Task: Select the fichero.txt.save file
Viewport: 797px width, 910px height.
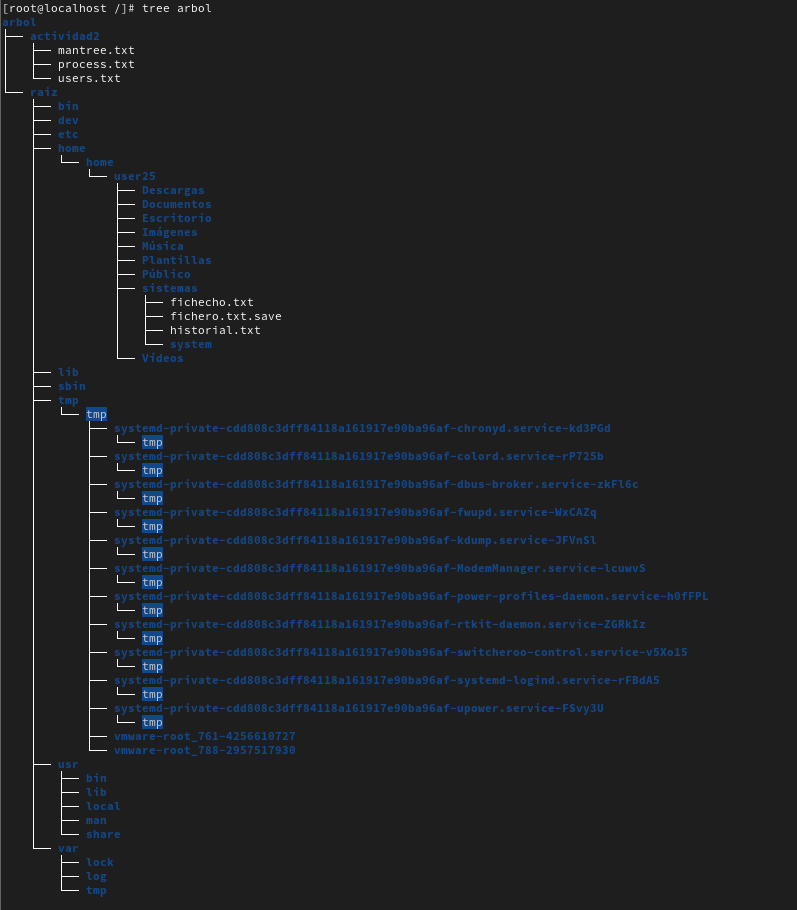Action: (225, 316)
